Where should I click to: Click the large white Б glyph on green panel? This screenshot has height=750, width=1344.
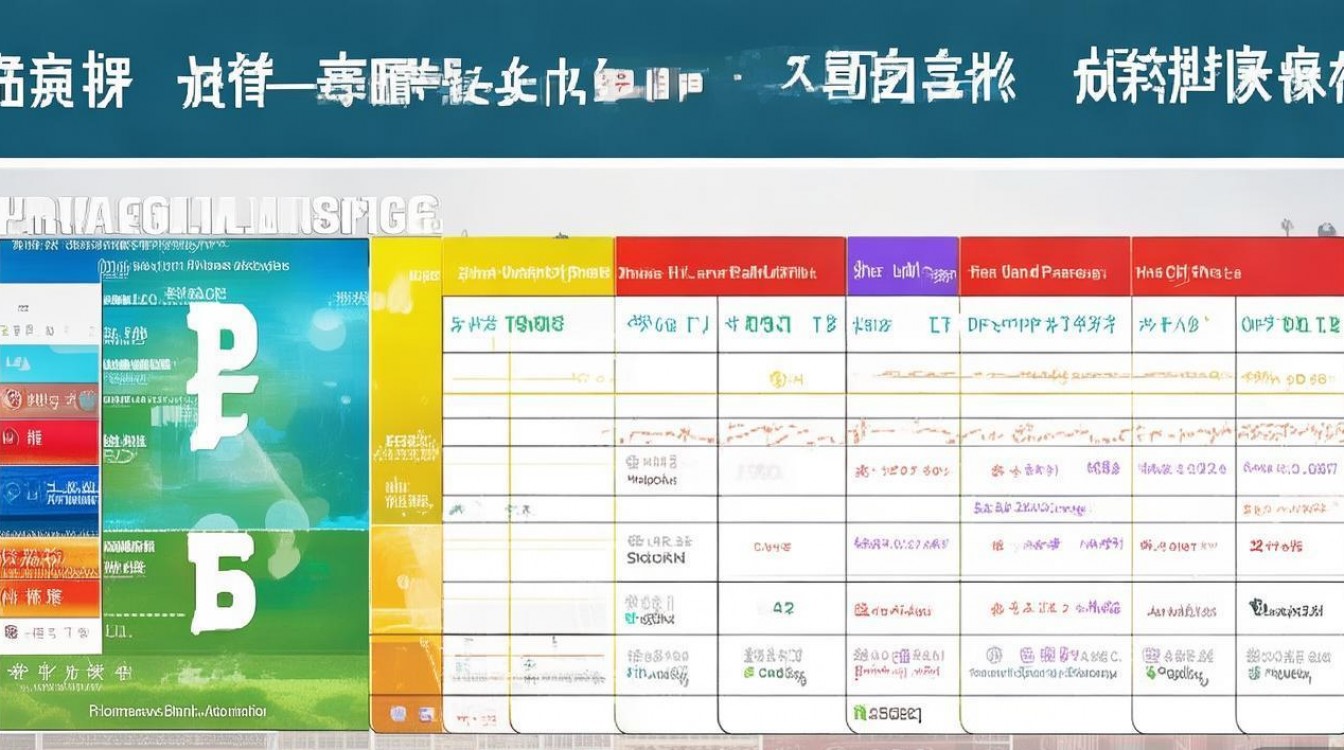[x=222, y=584]
